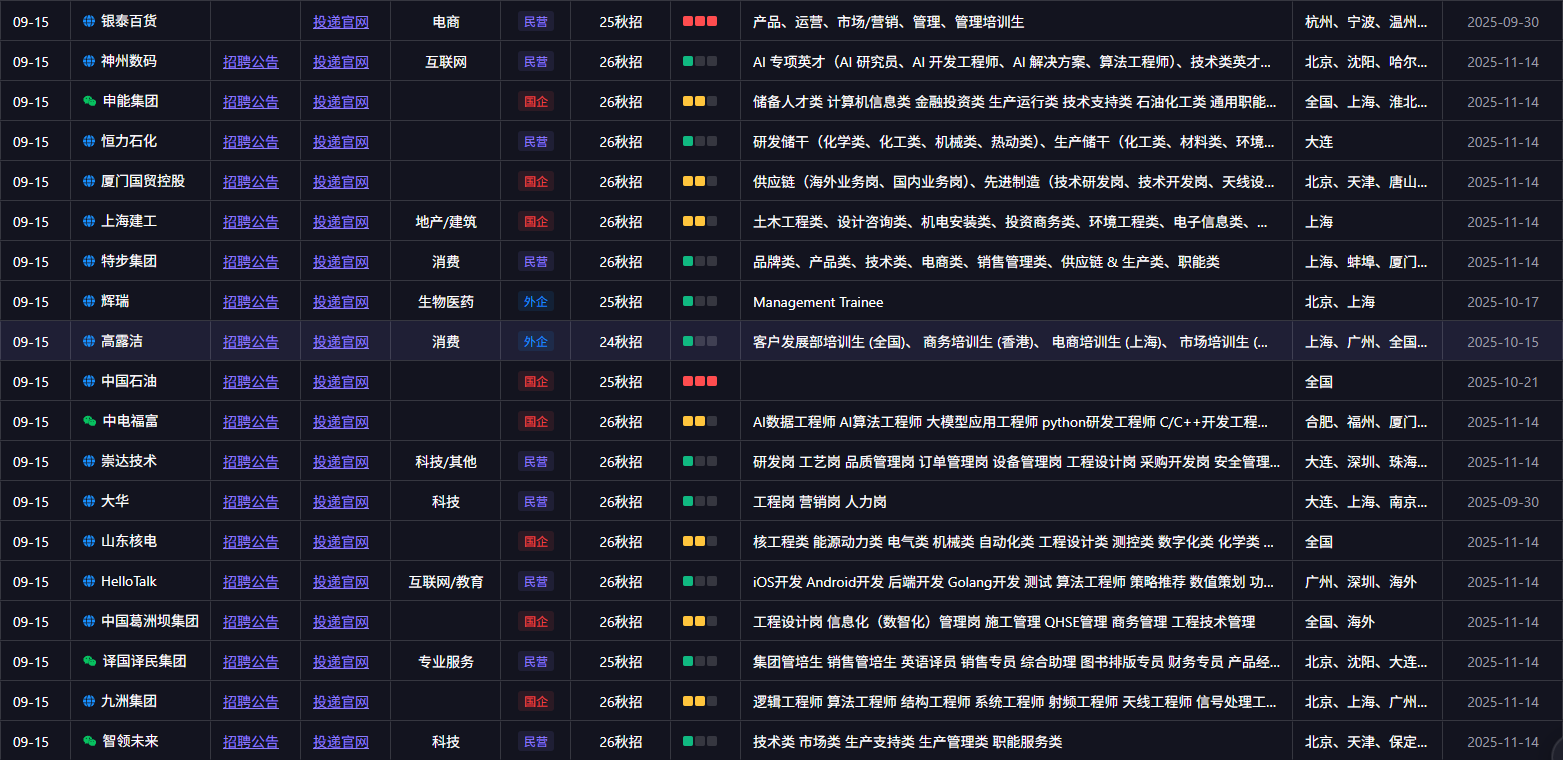Open the 招聘公告 link for 山东核电
The width and height of the screenshot is (1563, 760).
(x=250, y=541)
